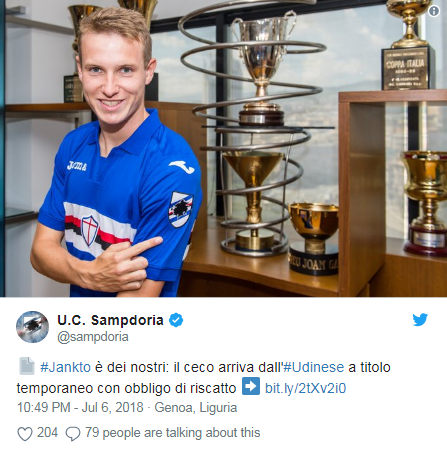Open Twitter via the blue bird logo

click(420, 319)
